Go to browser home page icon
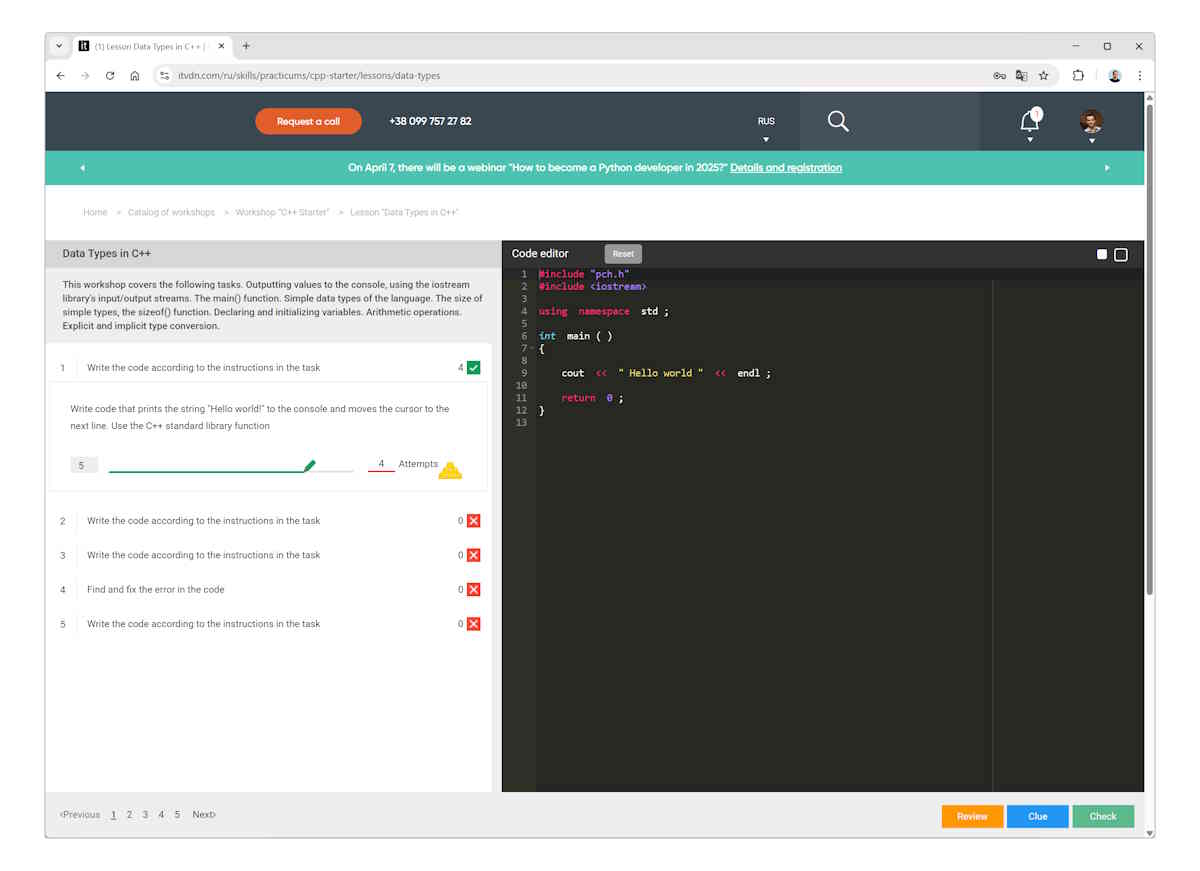The height and width of the screenshot is (871, 1200). (x=135, y=76)
